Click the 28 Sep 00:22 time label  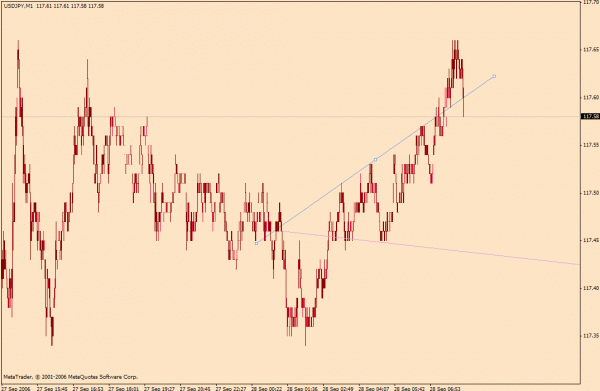coord(267,388)
